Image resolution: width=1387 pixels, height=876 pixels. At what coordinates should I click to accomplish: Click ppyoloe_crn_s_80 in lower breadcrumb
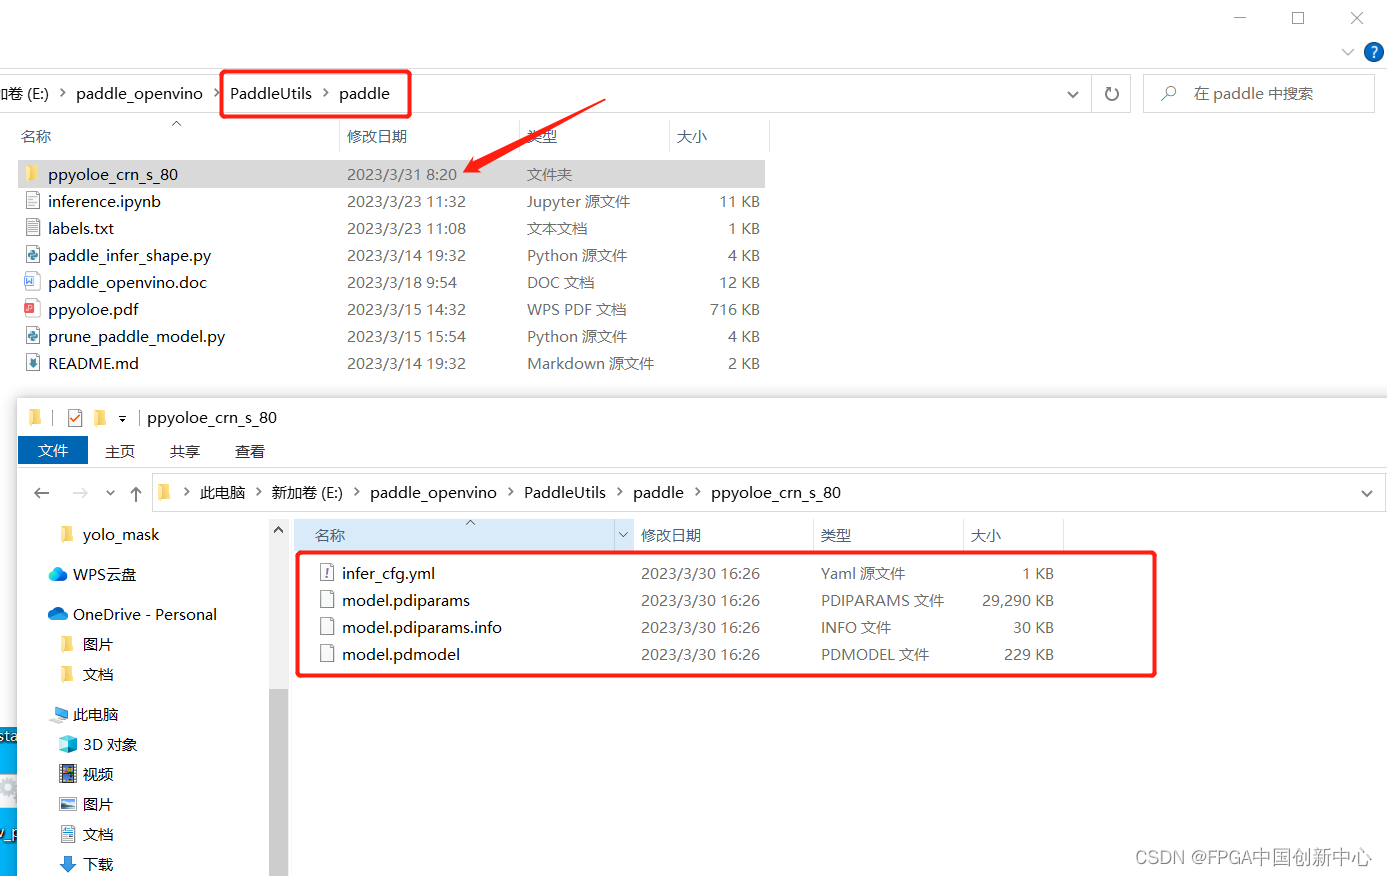coord(776,492)
